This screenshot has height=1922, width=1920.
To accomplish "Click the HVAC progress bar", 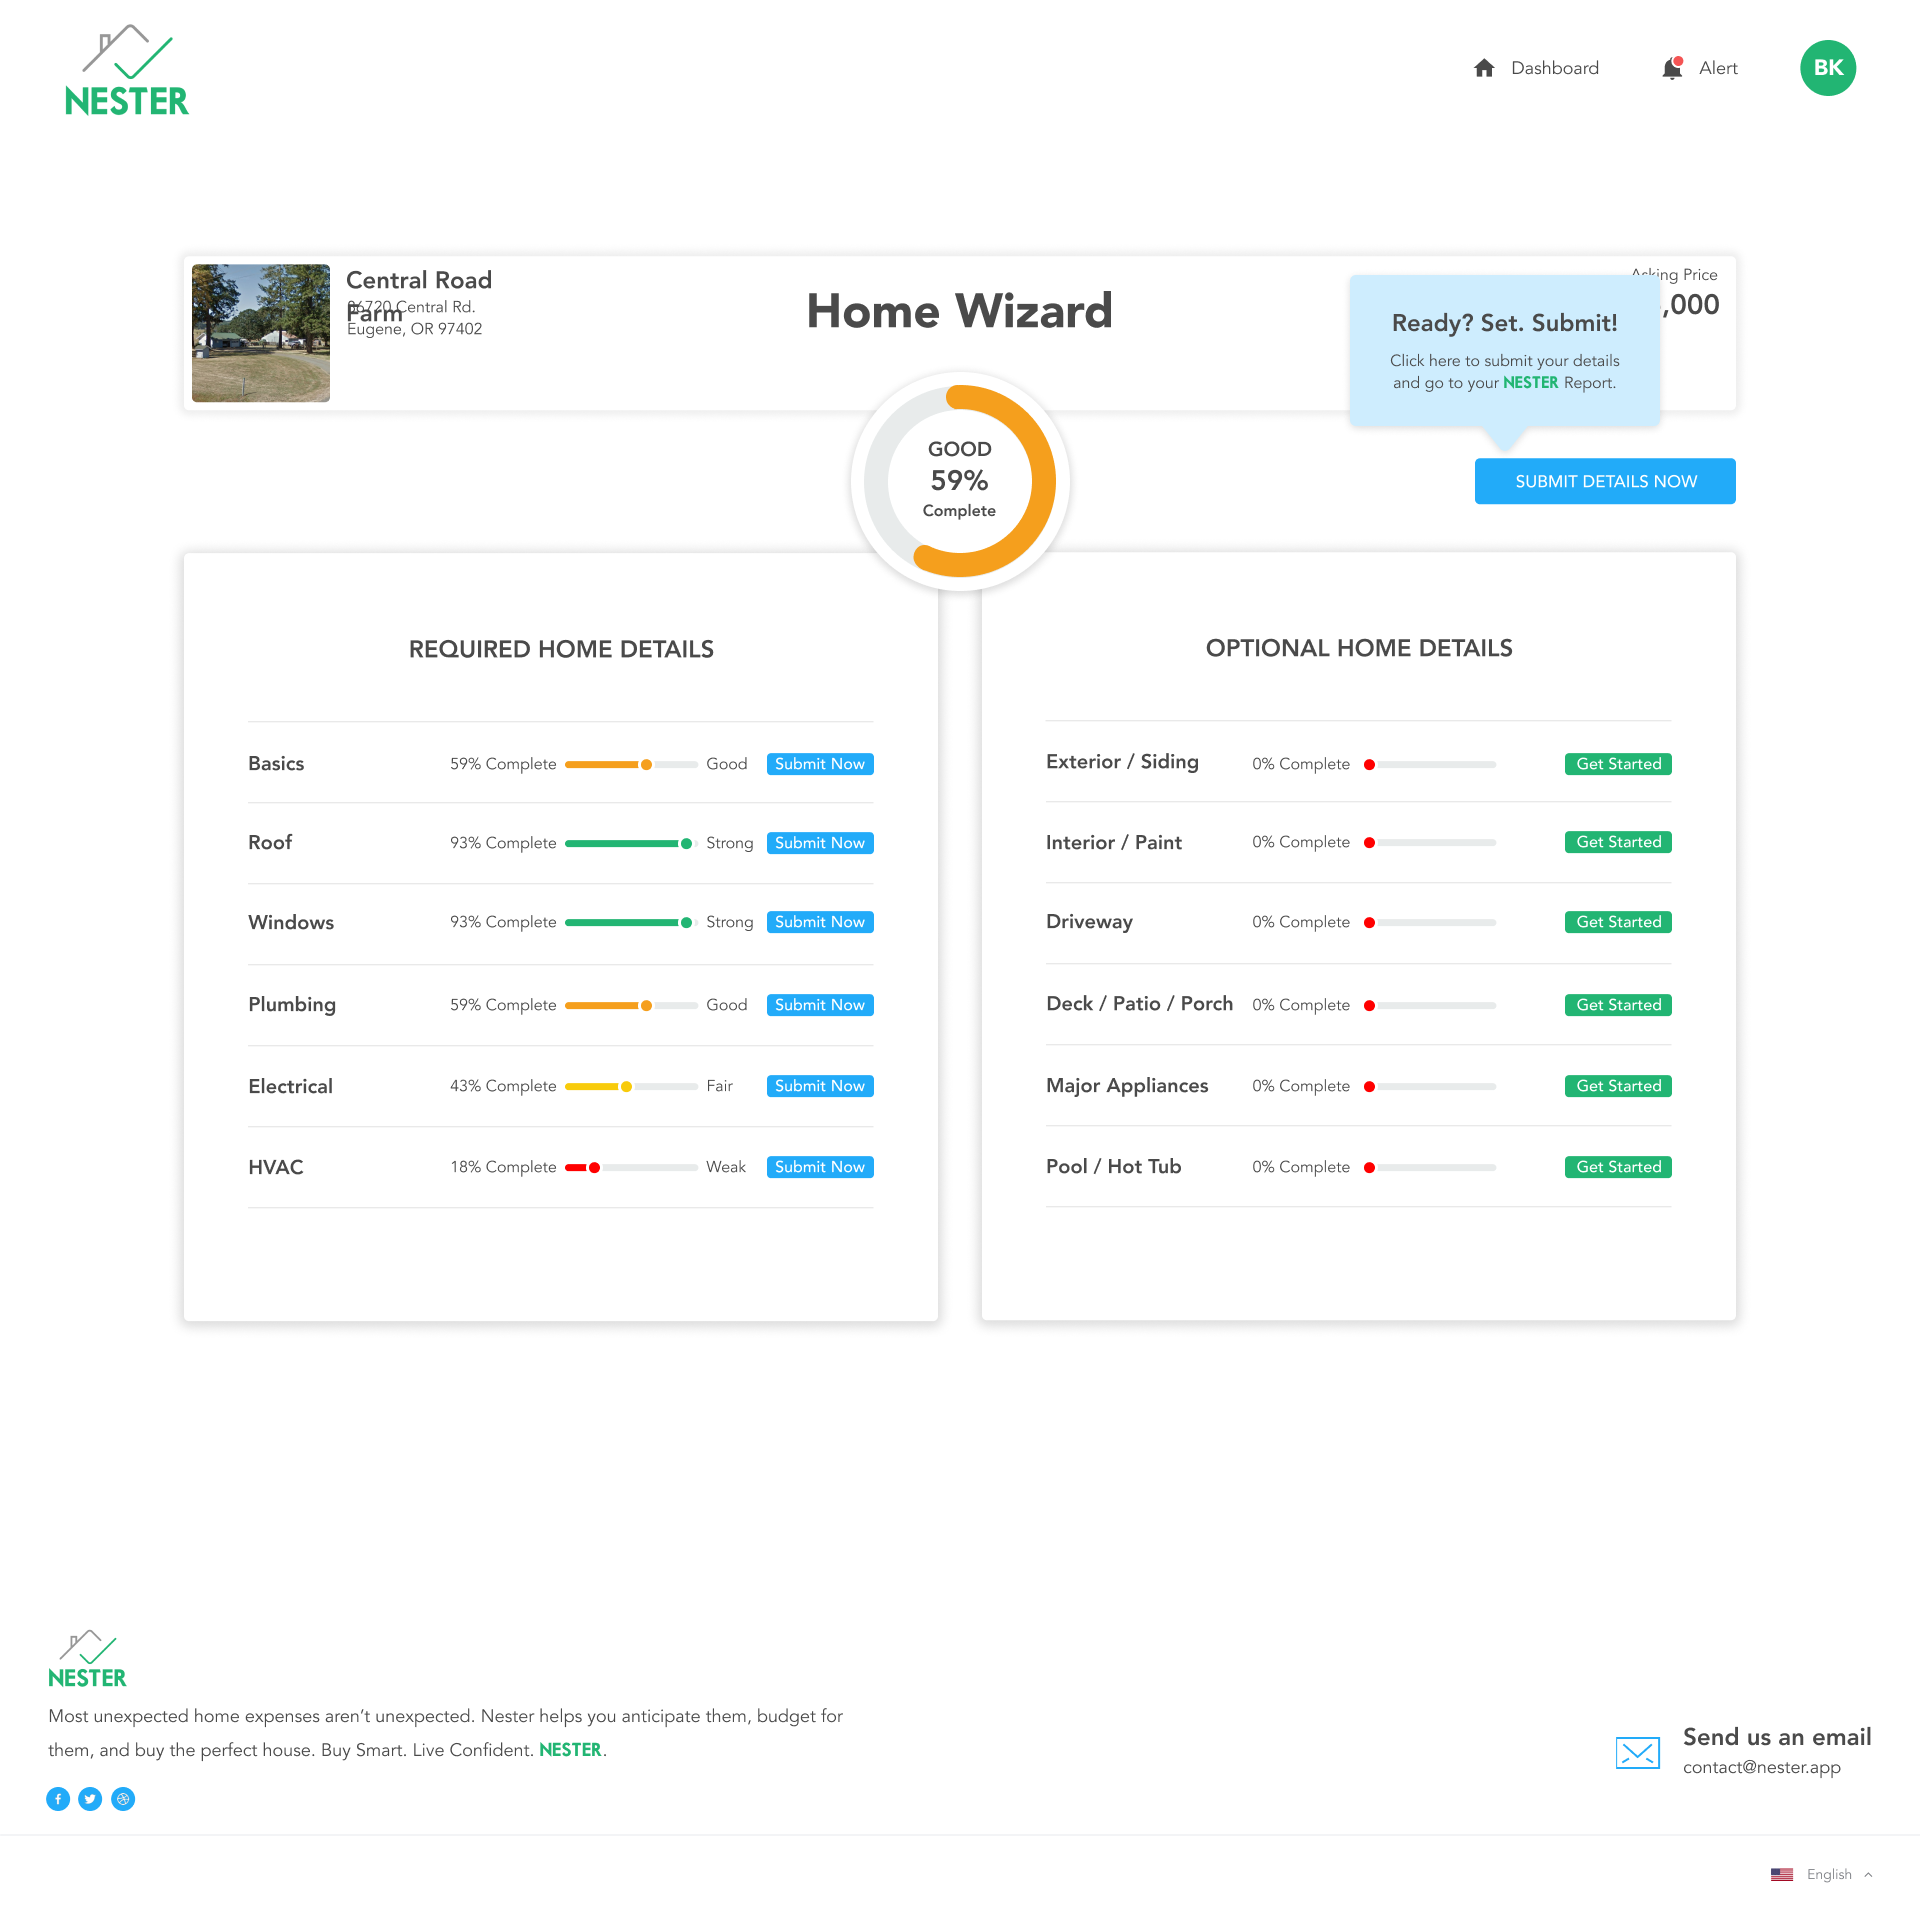I will (x=631, y=1167).
